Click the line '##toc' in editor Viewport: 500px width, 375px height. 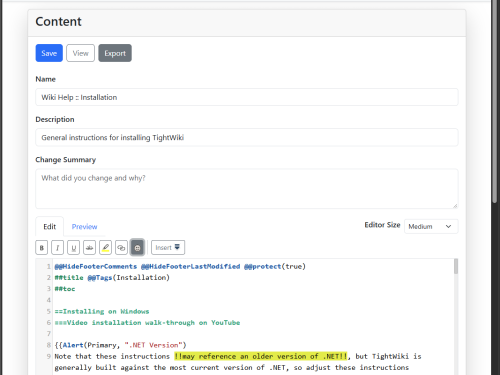click(x=65, y=289)
